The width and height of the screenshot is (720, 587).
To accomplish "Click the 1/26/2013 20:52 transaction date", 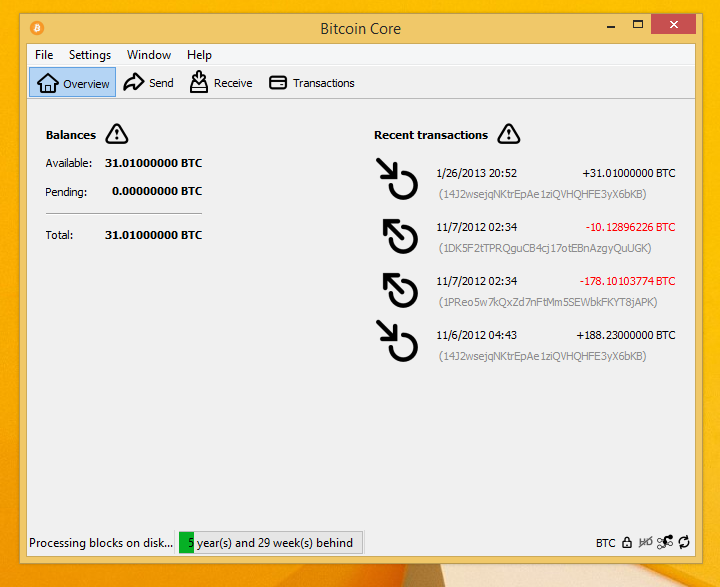I will pyautogui.click(x=476, y=173).
